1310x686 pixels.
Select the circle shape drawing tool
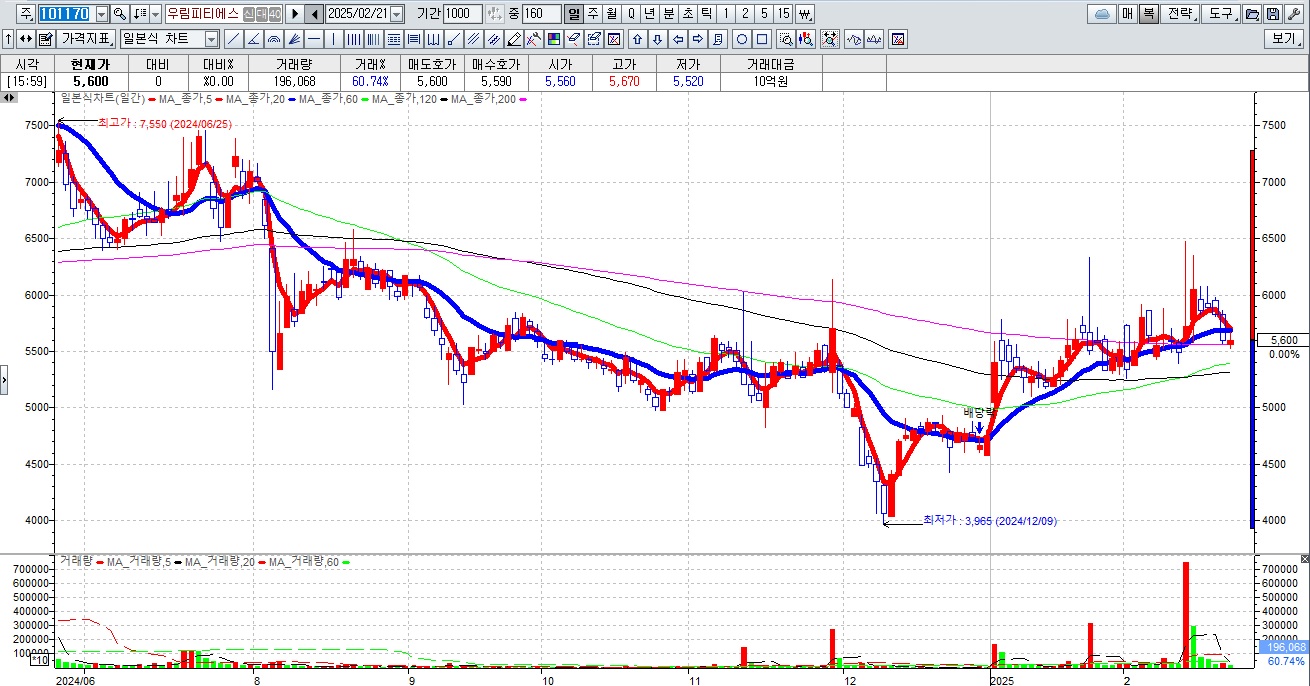coord(742,39)
